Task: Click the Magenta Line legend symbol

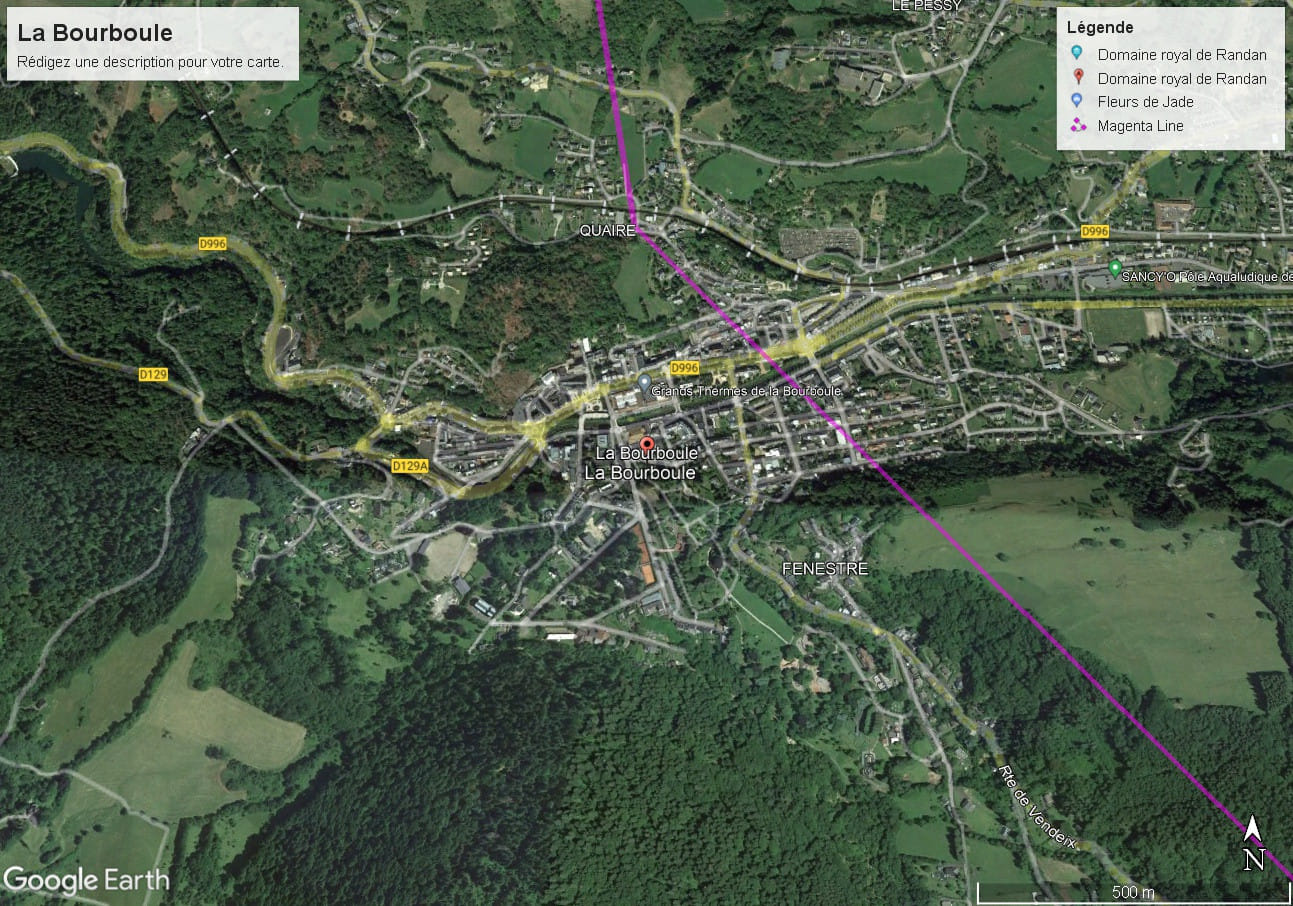Action: 1076,125
